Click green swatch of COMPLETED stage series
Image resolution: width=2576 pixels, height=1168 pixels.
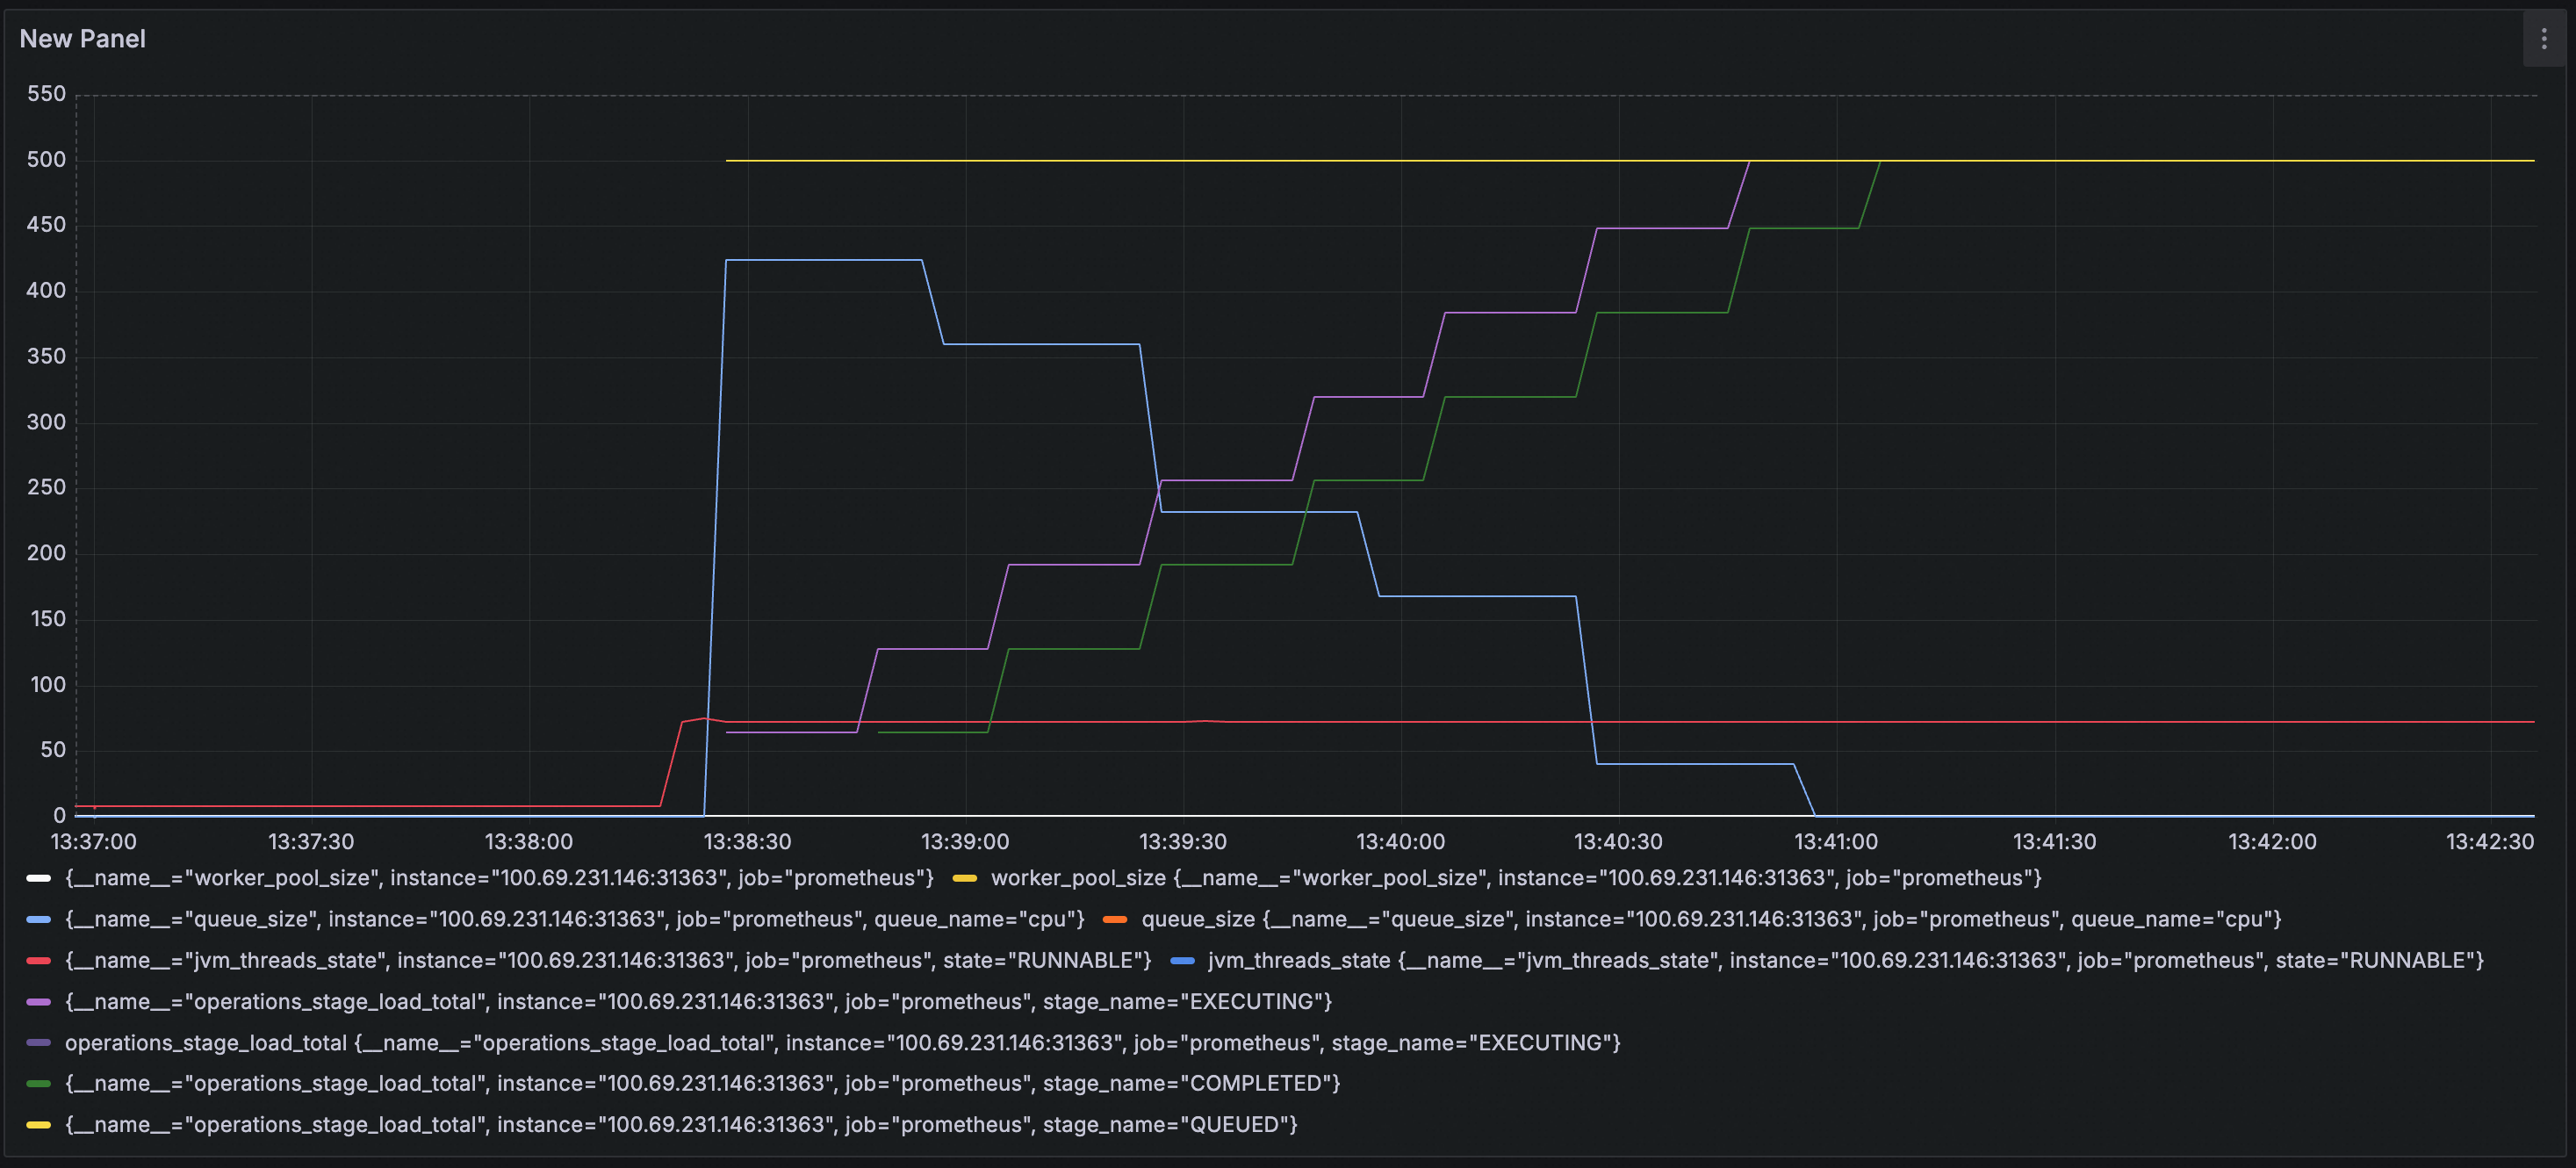[38, 1083]
